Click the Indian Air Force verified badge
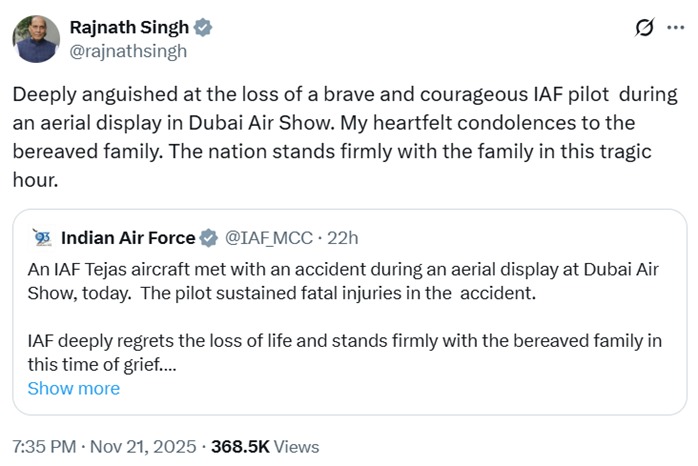 point(209,238)
